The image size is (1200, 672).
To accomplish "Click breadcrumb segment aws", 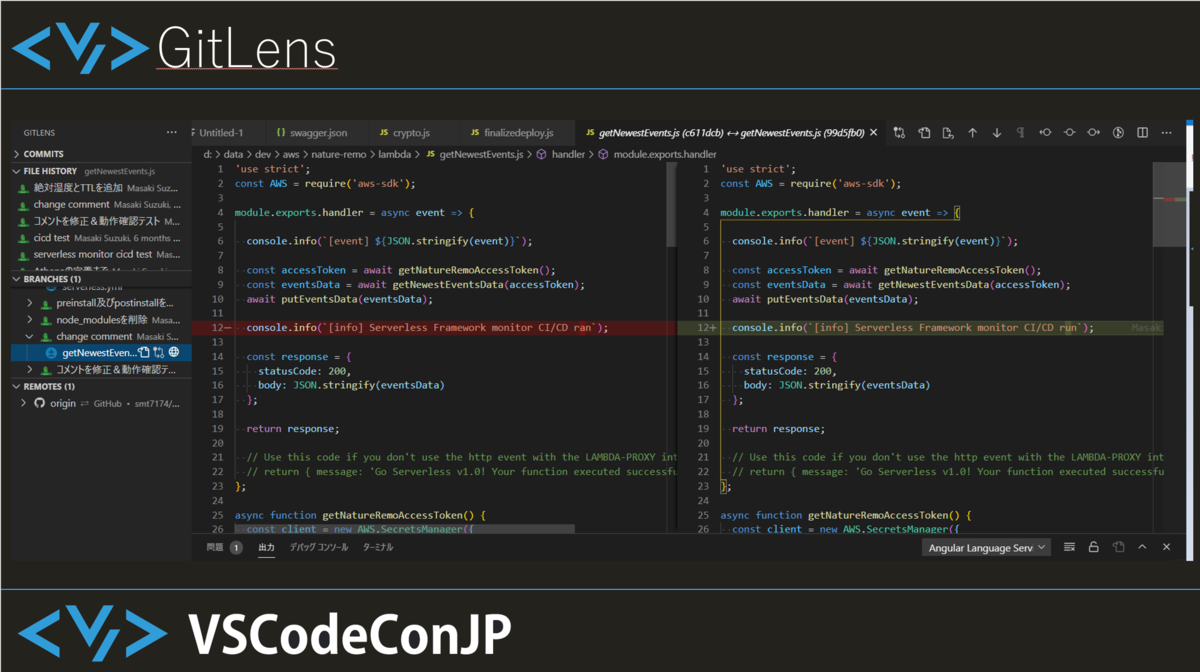I will (291, 155).
